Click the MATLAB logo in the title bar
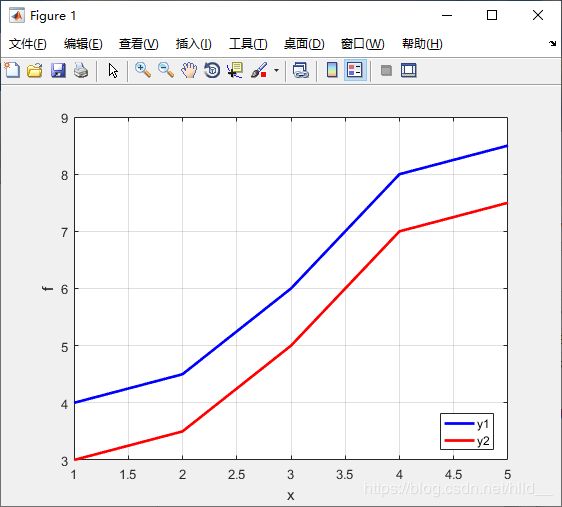 [17, 15]
